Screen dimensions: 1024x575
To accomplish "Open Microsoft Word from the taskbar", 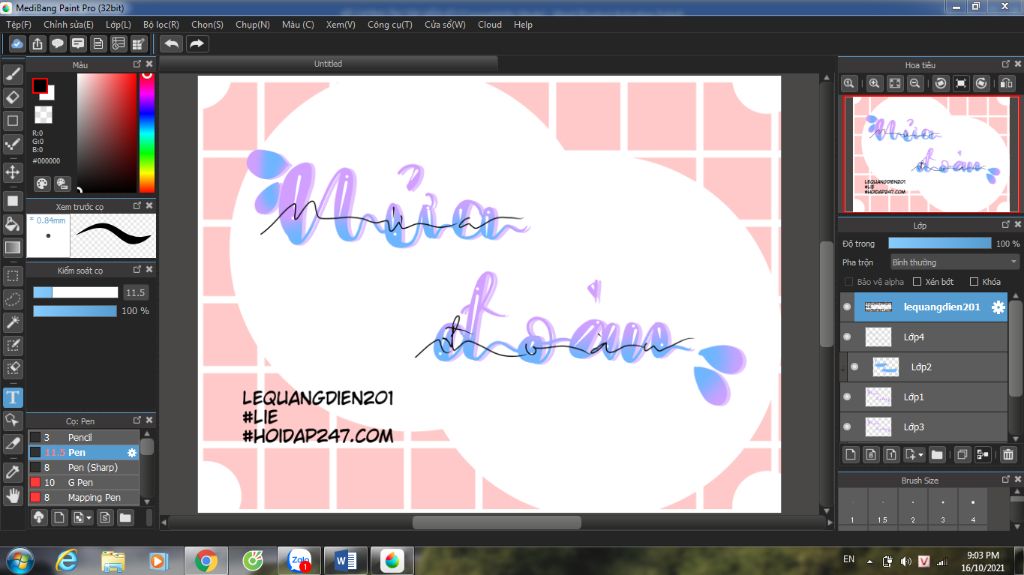I will (x=345, y=561).
